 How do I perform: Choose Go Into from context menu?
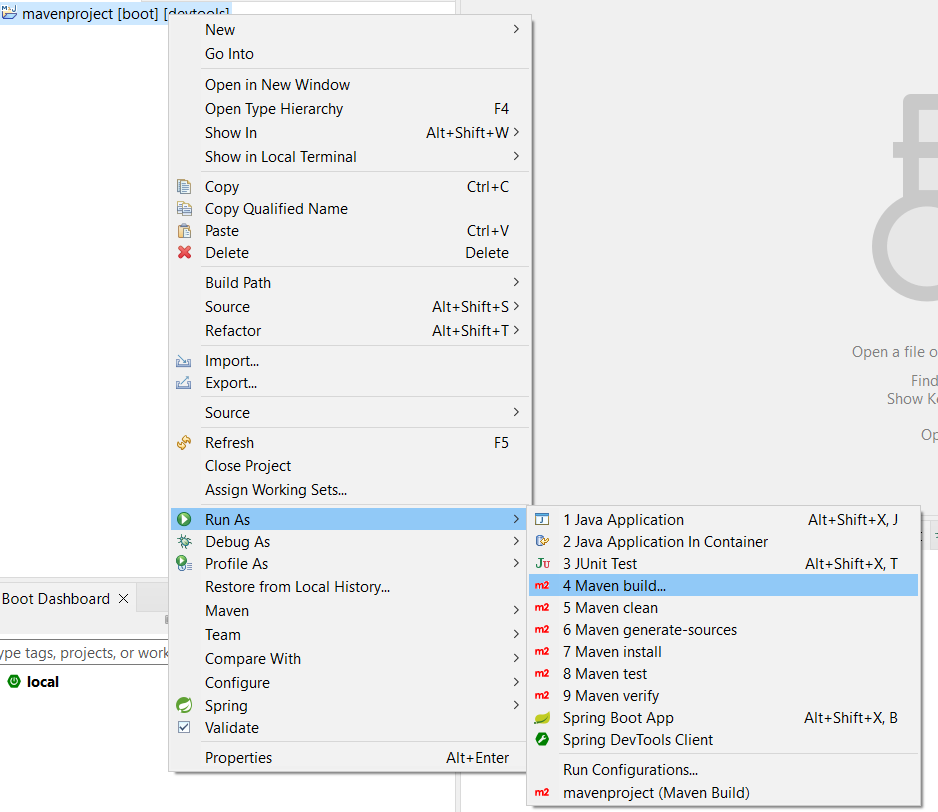[x=350, y=54]
